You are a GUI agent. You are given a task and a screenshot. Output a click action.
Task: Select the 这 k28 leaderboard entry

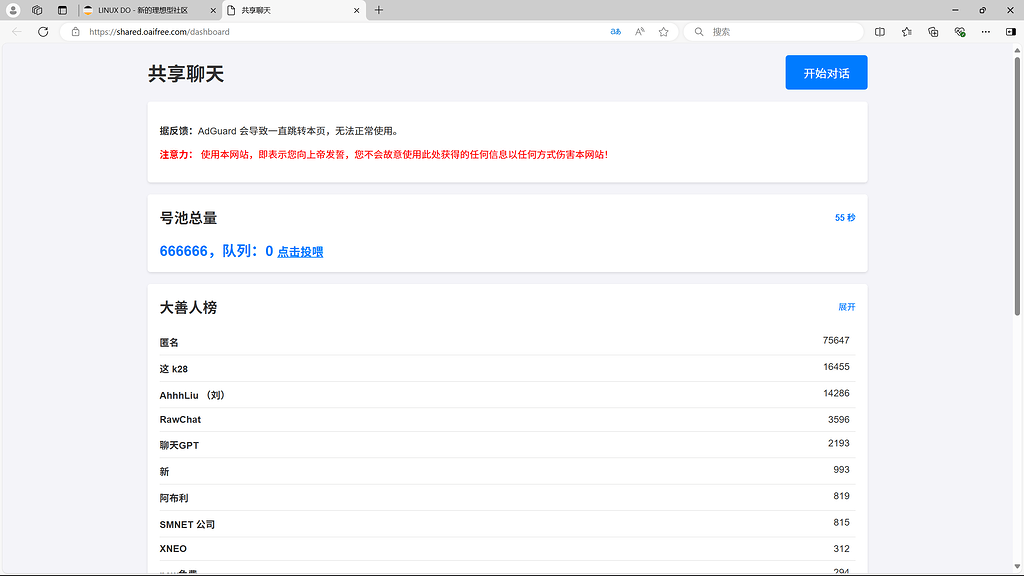(x=174, y=369)
